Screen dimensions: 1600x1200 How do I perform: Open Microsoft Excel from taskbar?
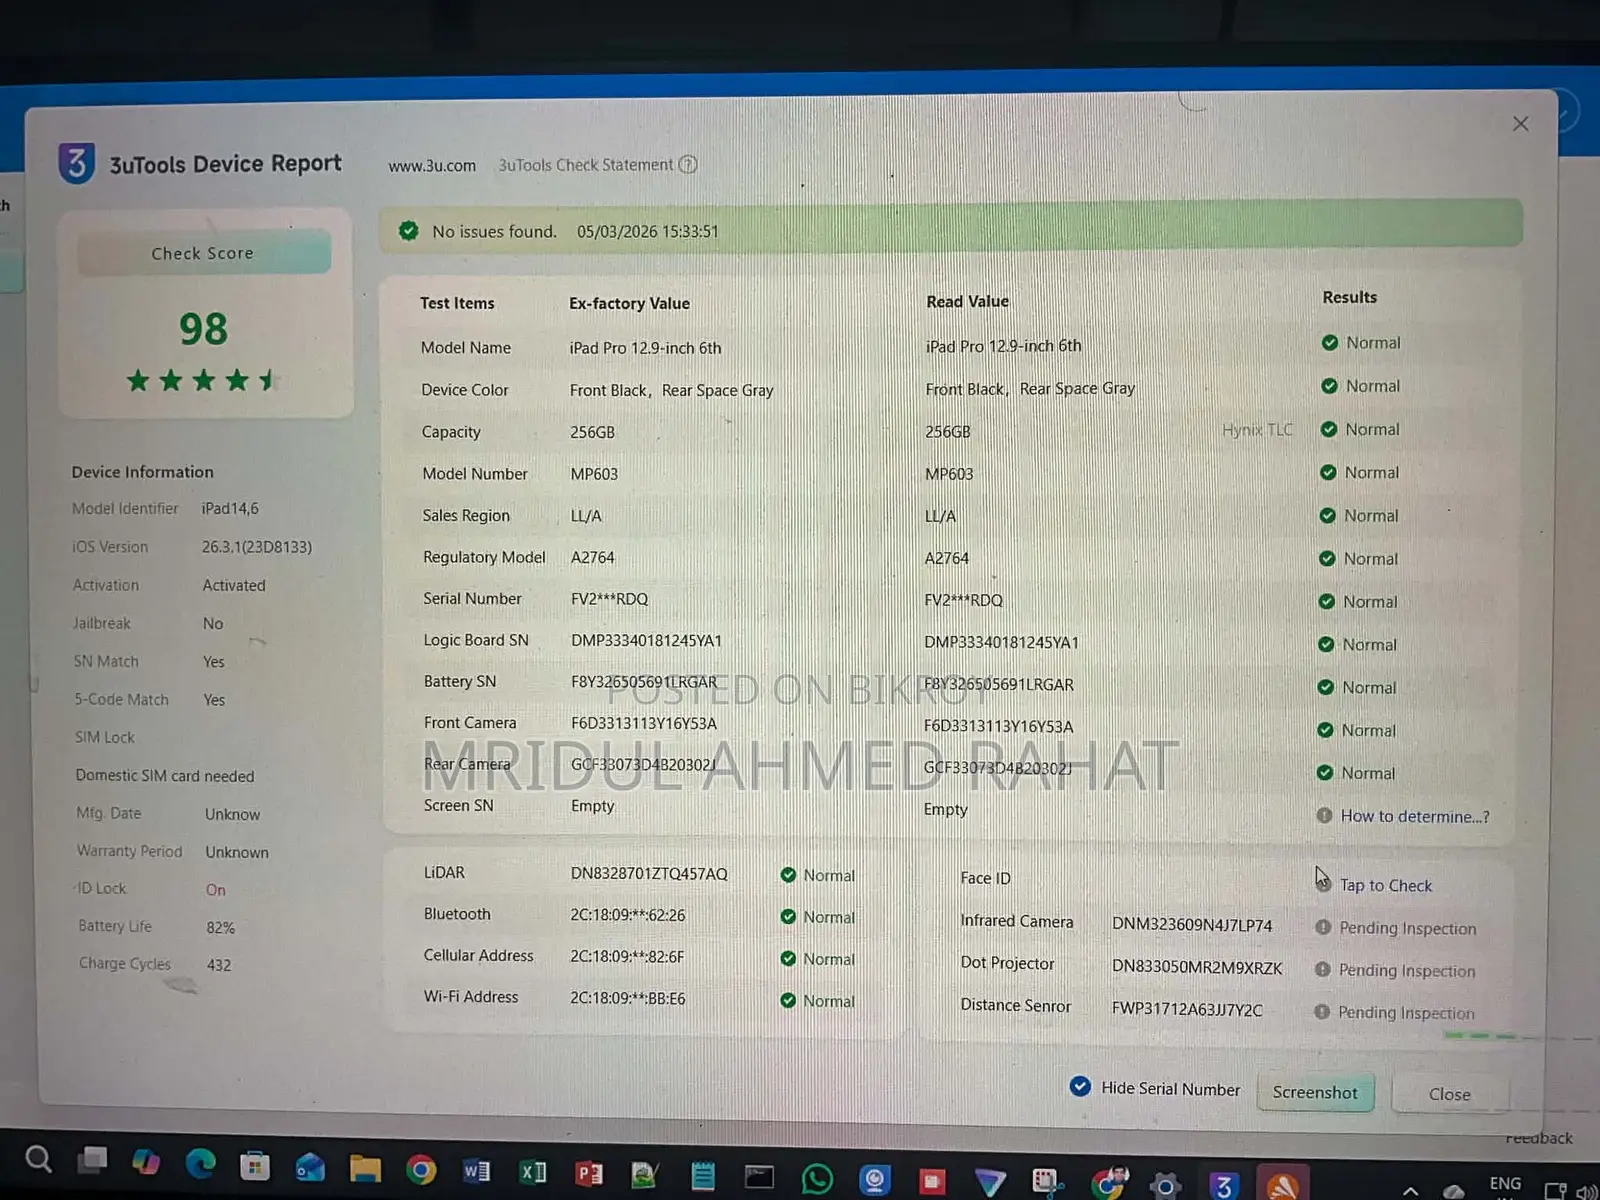click(533, 1172)
